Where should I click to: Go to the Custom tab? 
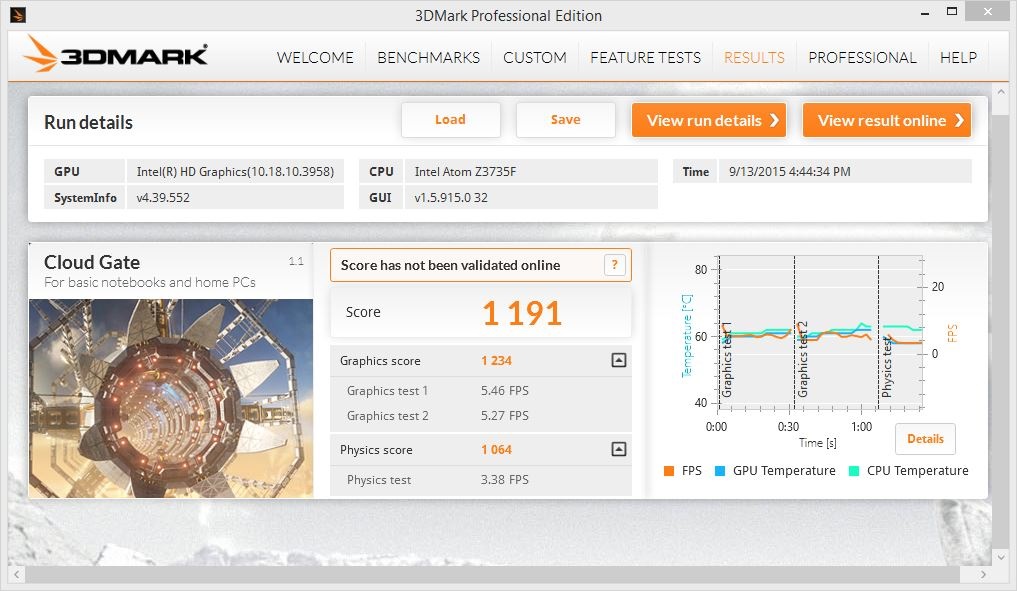[x=534, y=58]
